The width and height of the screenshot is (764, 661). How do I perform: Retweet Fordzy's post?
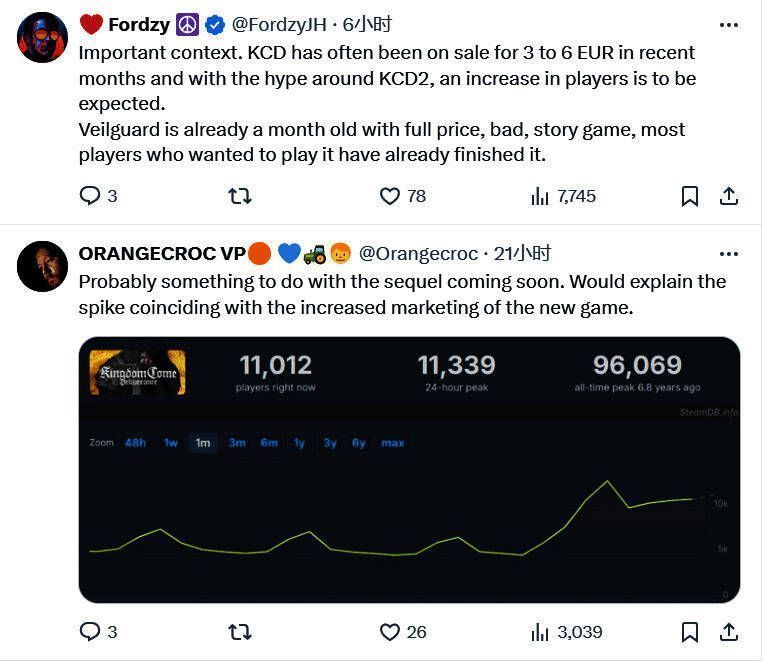click(x=240, y=196)
